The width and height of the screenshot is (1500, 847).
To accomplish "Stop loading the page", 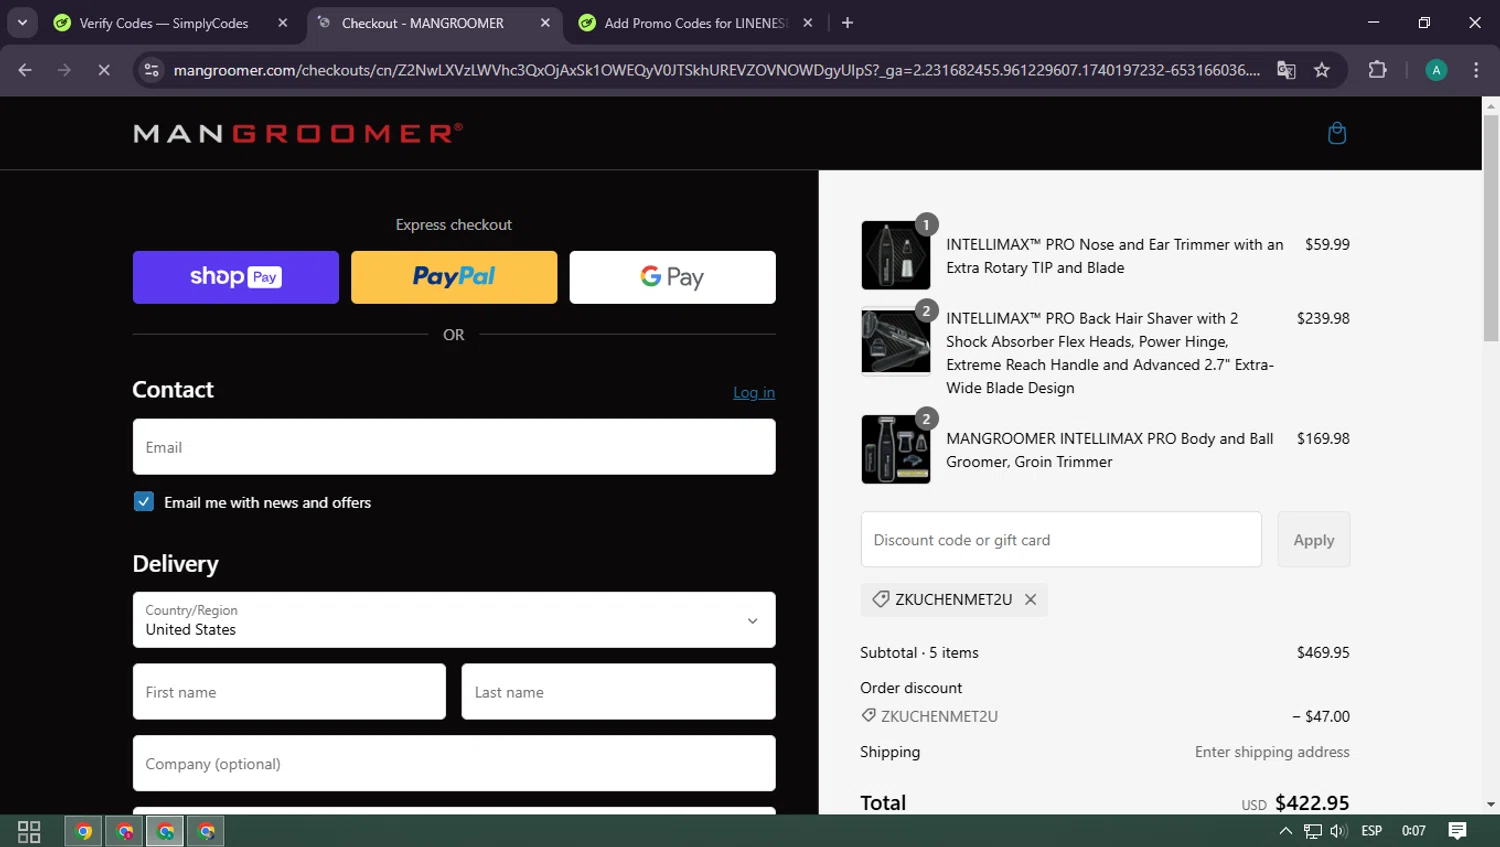I will (103, 70).
